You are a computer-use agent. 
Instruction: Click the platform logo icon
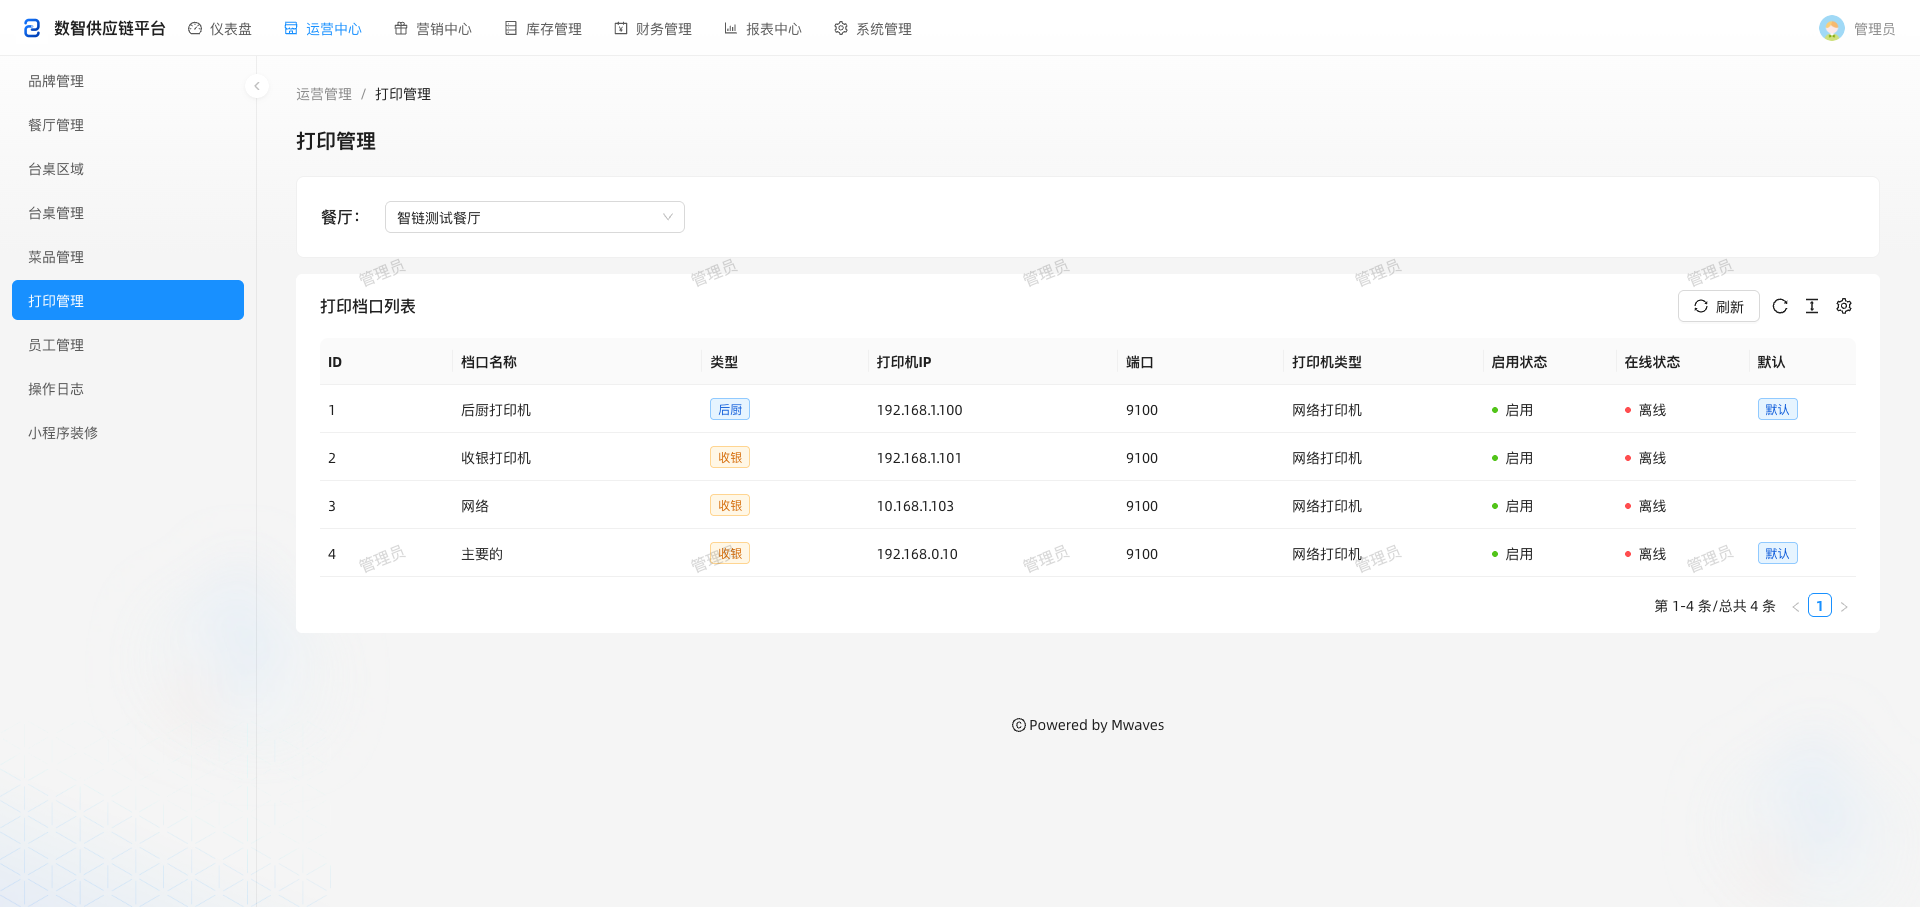coord(32,28)
